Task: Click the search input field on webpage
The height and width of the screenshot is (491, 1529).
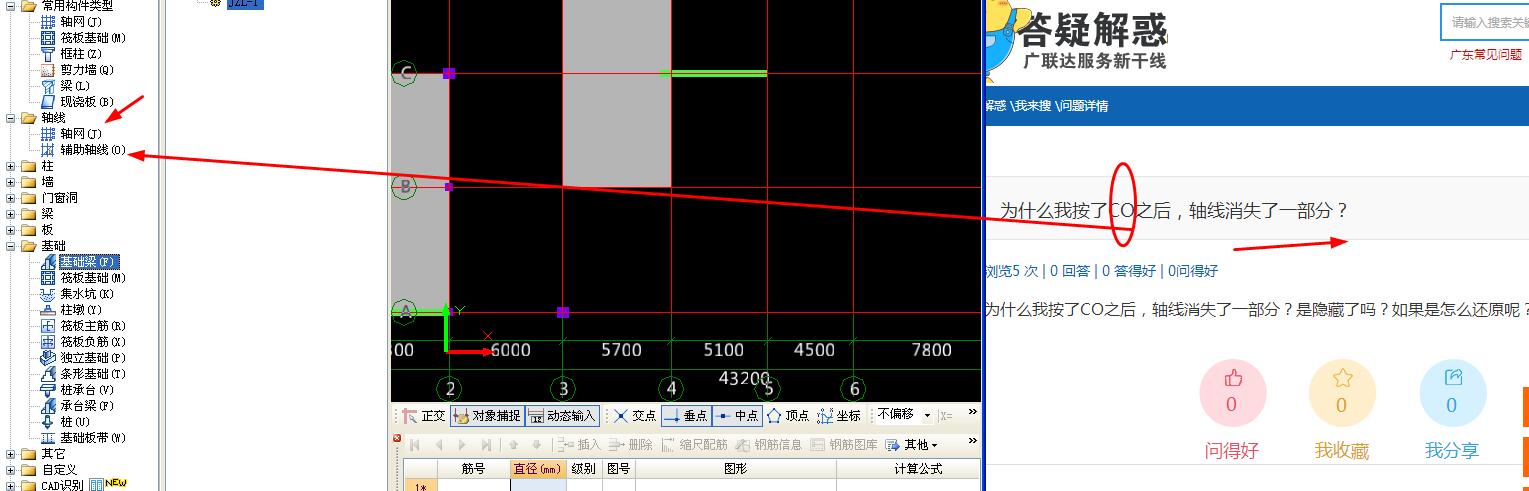Action: 1485,22
